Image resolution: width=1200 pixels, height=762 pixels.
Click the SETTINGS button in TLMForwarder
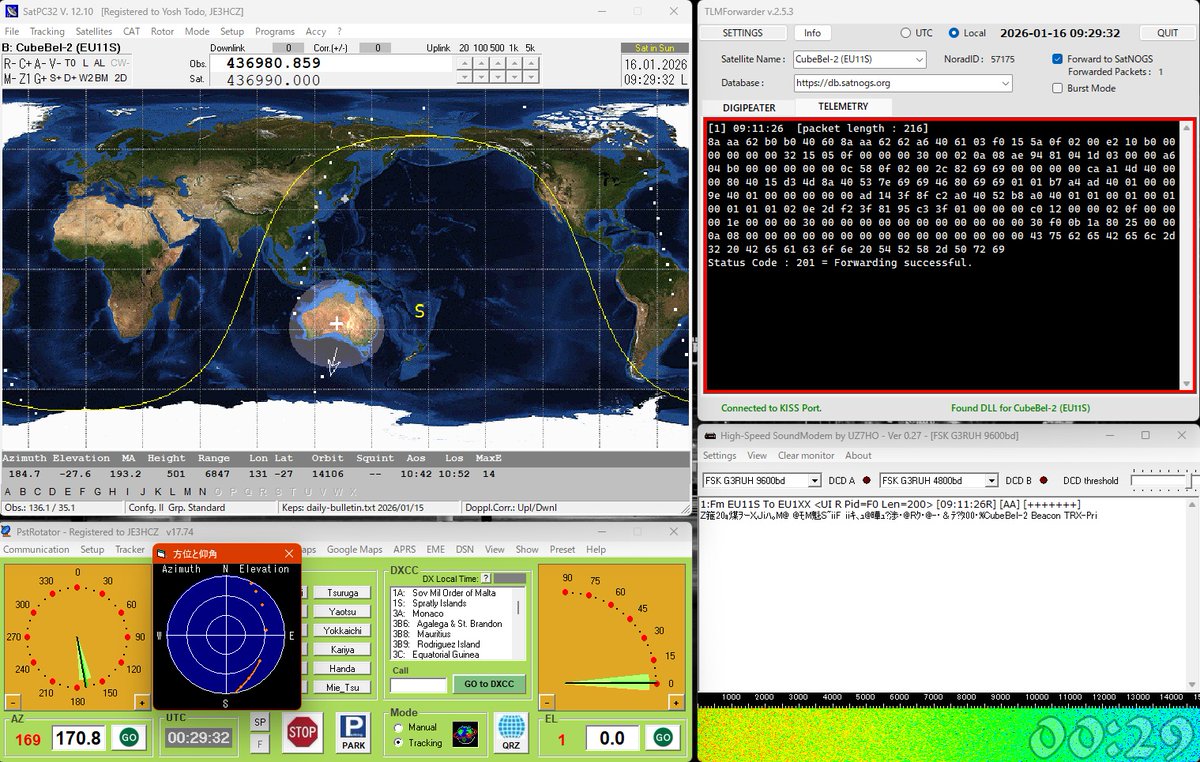(x=743, y=33)
